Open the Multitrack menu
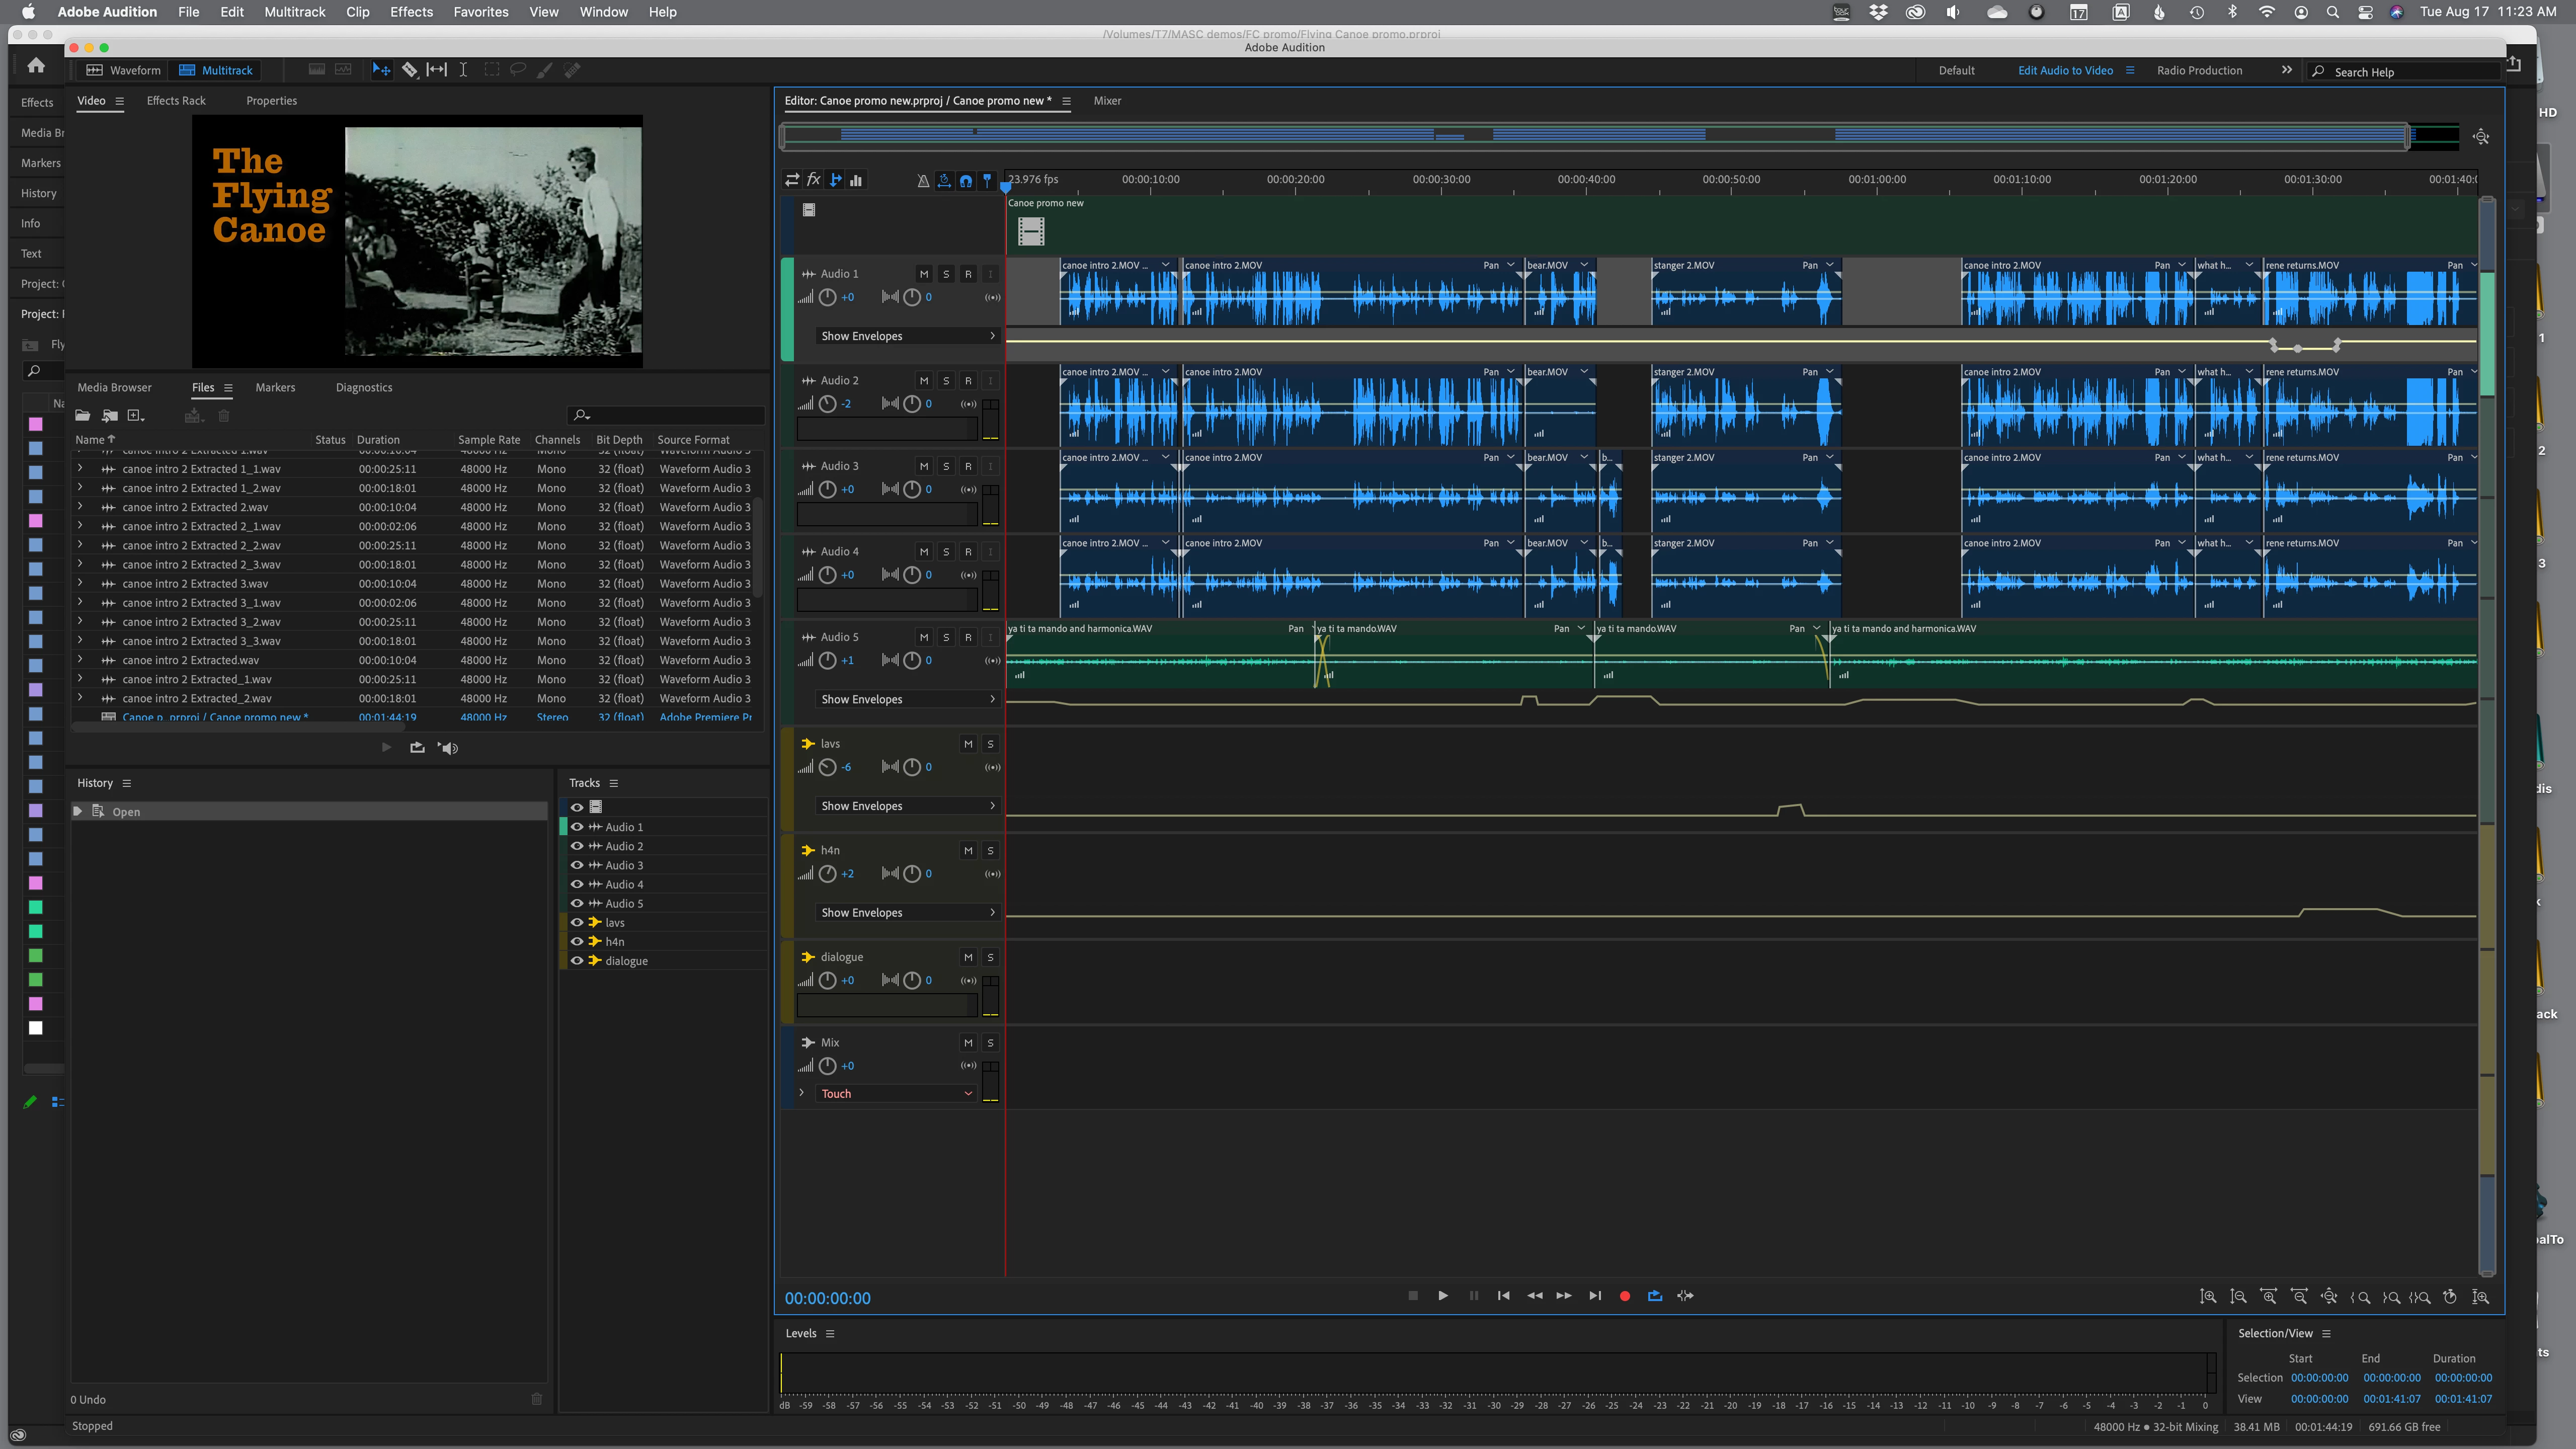 tap(294, 12)
